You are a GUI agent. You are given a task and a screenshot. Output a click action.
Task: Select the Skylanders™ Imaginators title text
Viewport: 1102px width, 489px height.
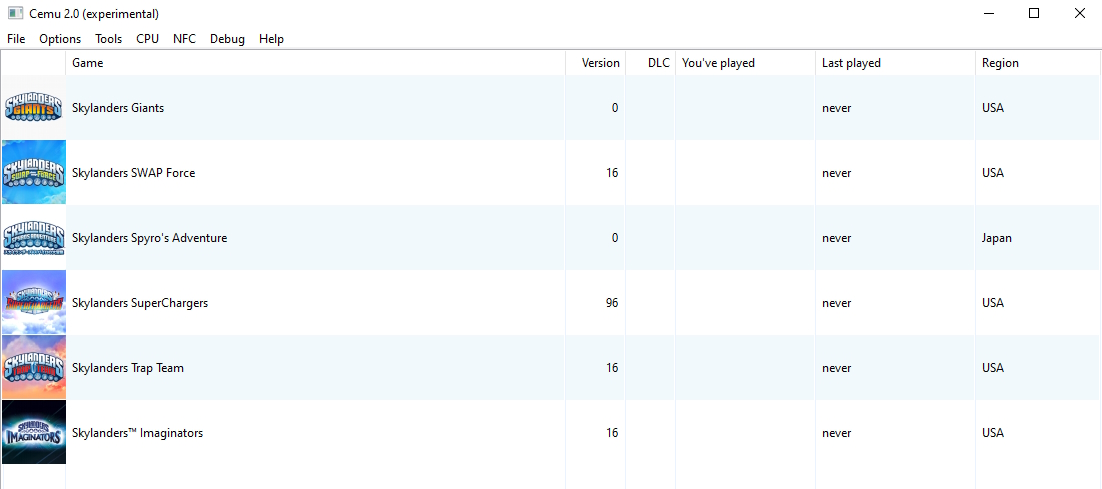click(x=138, y=433)
